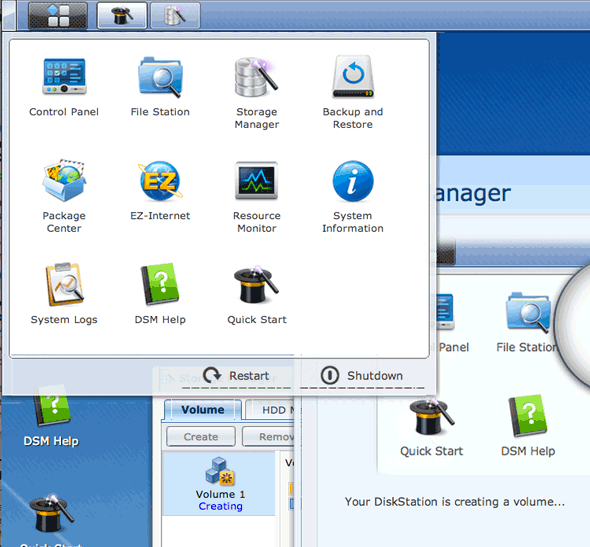Launch Package Center
Image resolution: width=590 pixels, height=547 pixels.
click(x=64, y=196)
